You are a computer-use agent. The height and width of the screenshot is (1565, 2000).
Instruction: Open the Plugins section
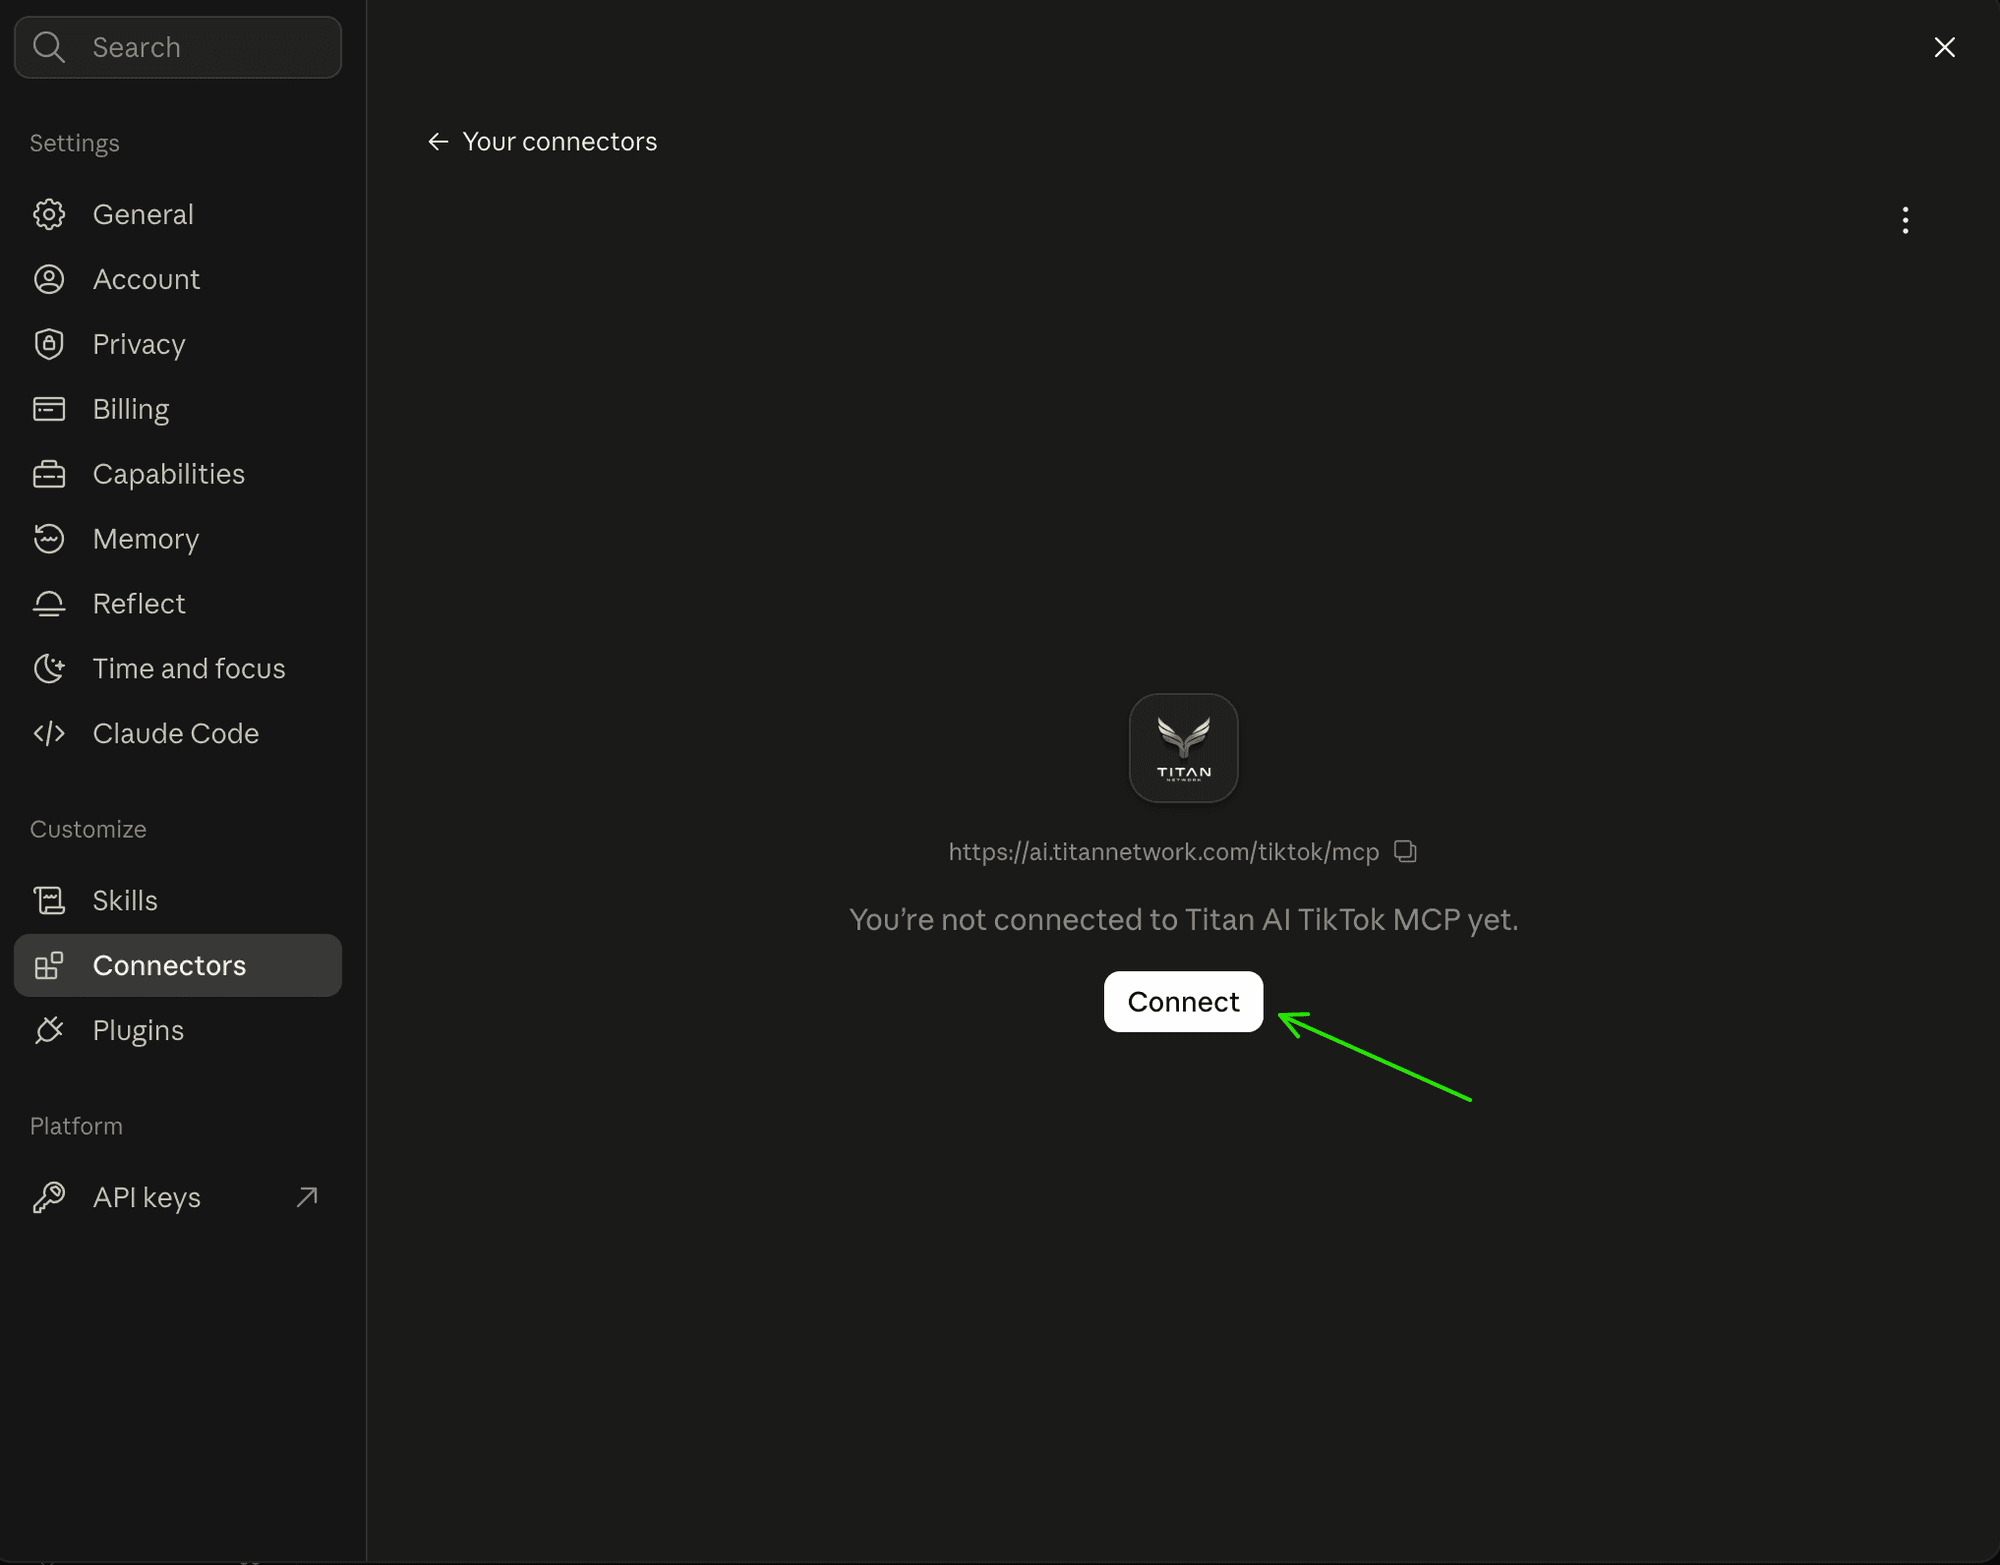pos(178,1030)
